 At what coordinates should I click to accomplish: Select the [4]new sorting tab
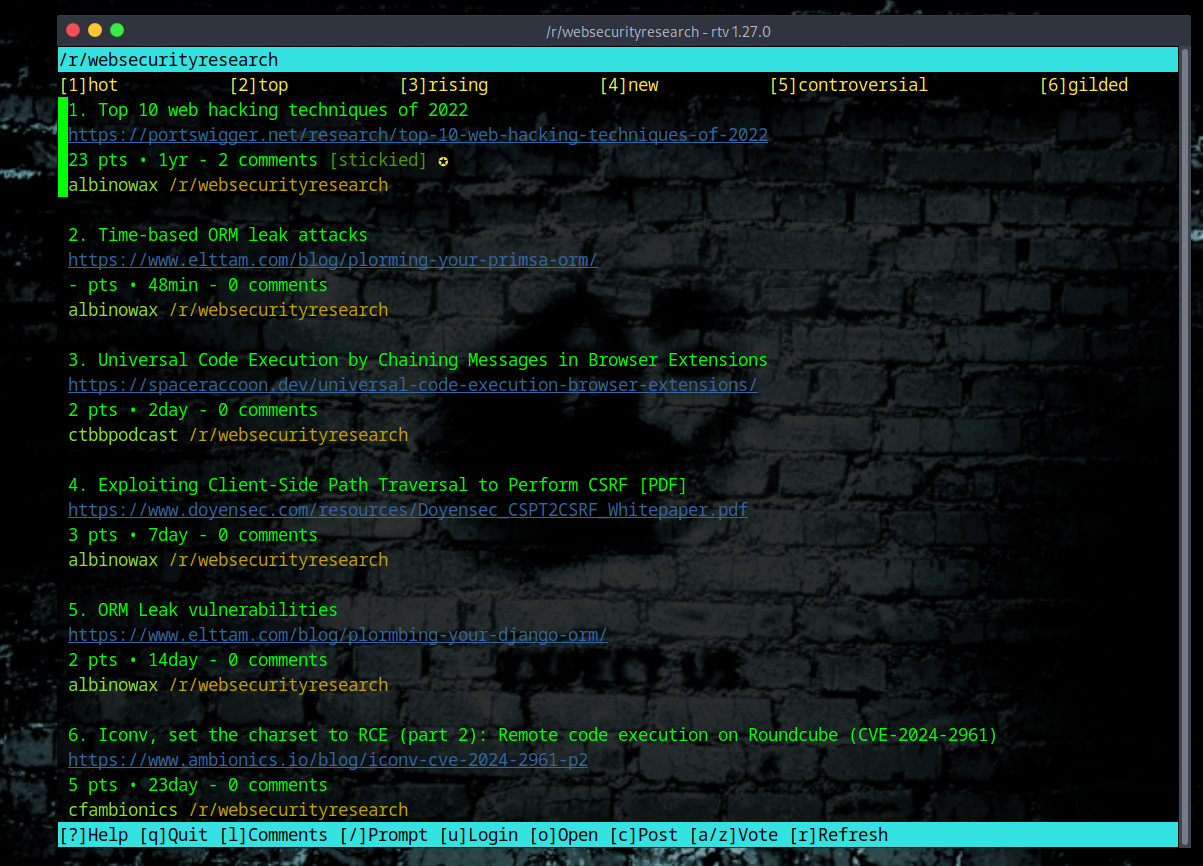click(630, 85)
